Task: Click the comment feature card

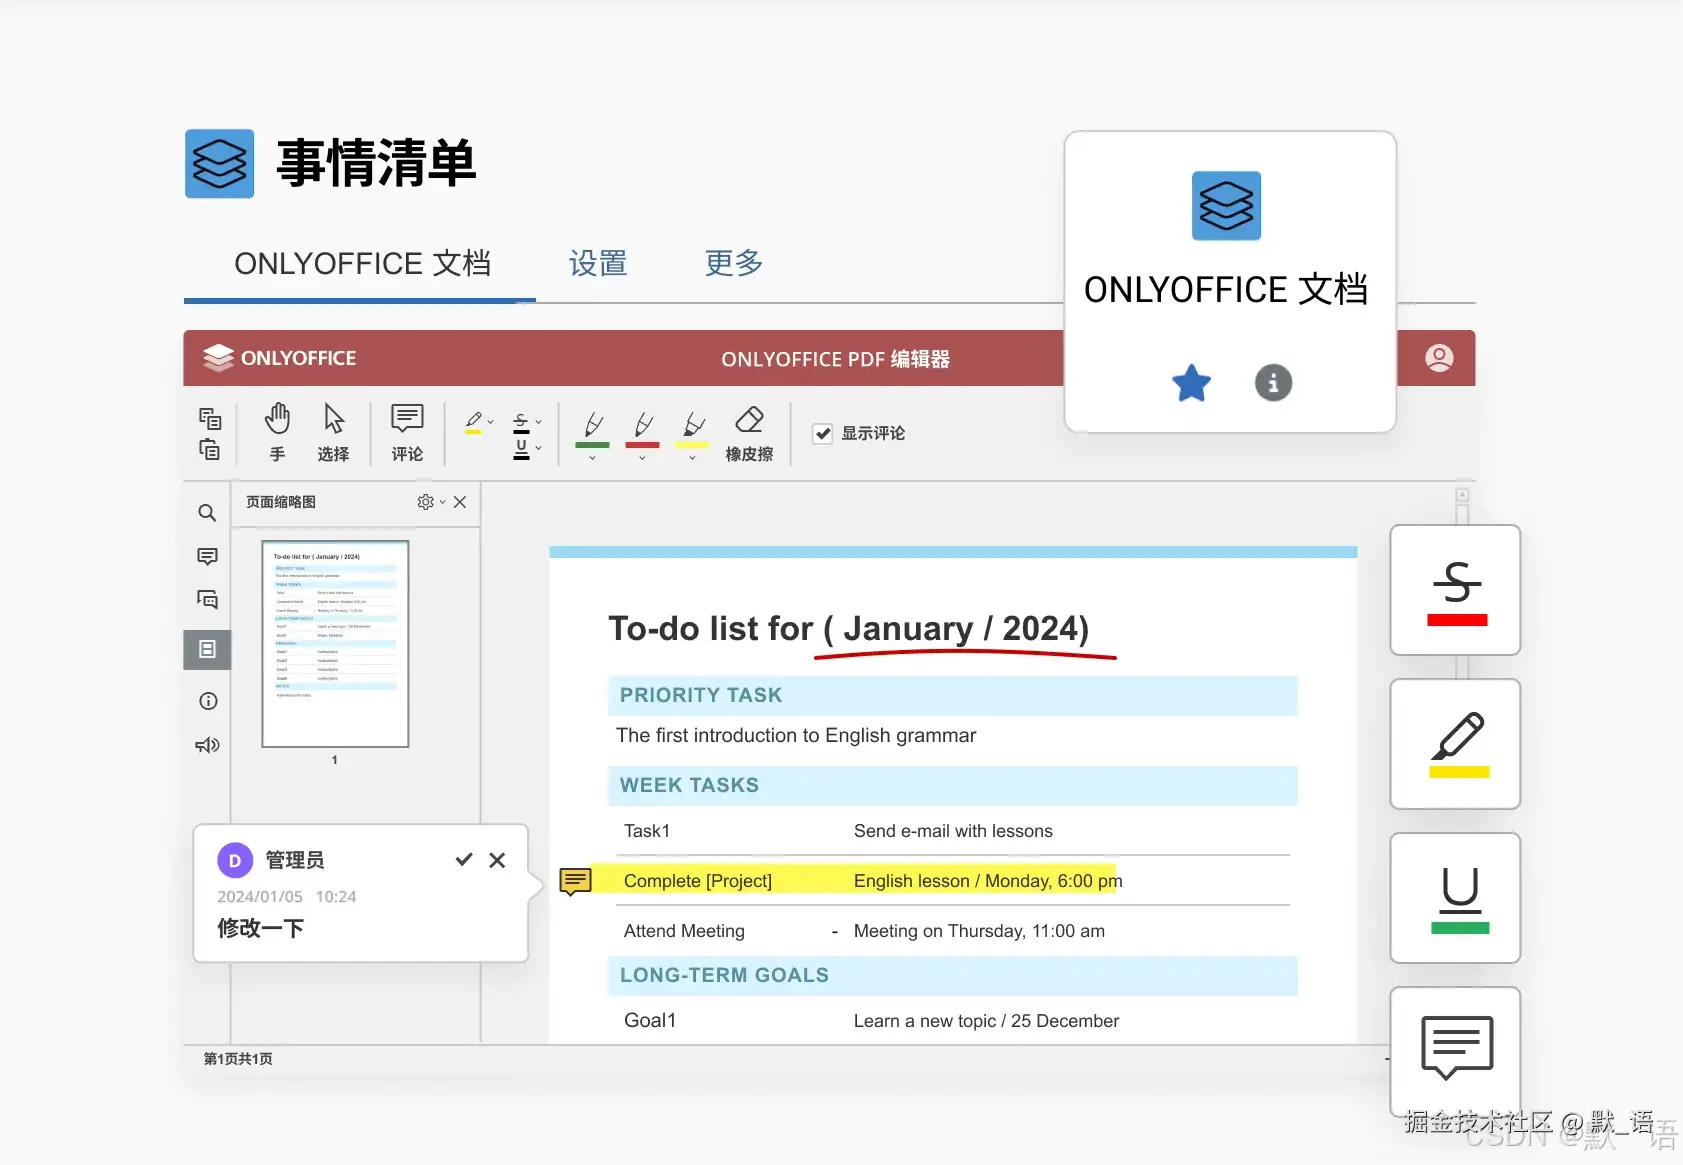Action: 1456,1051
